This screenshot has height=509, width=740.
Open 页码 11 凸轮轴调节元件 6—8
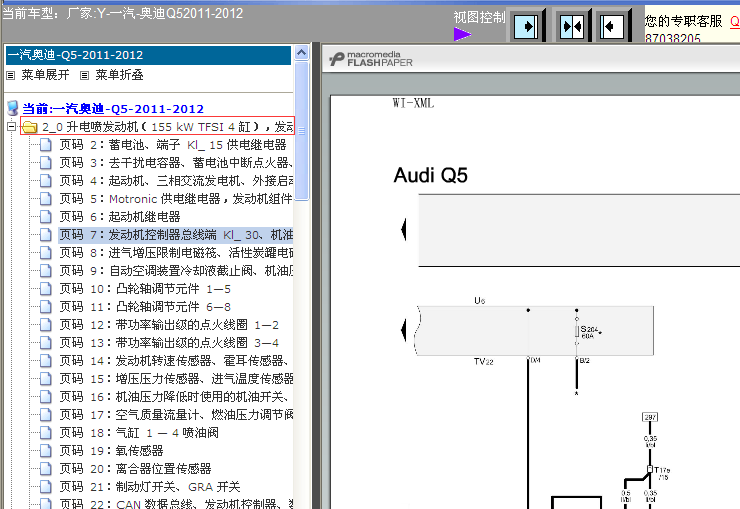(x=145, y=307)
